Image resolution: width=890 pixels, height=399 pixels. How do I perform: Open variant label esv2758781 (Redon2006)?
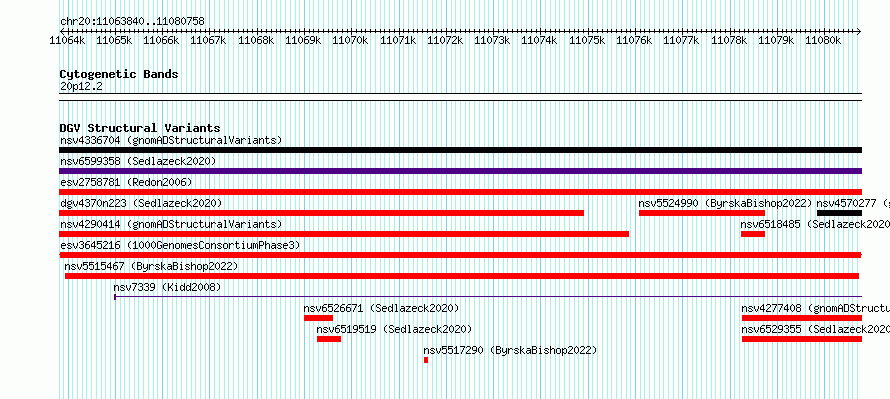tap(126, 182)
